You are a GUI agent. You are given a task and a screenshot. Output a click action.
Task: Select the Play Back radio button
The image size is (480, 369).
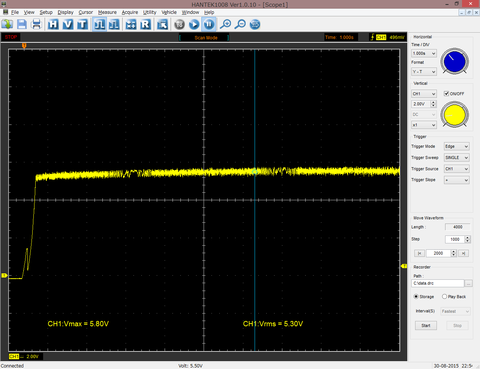point(444,296)
